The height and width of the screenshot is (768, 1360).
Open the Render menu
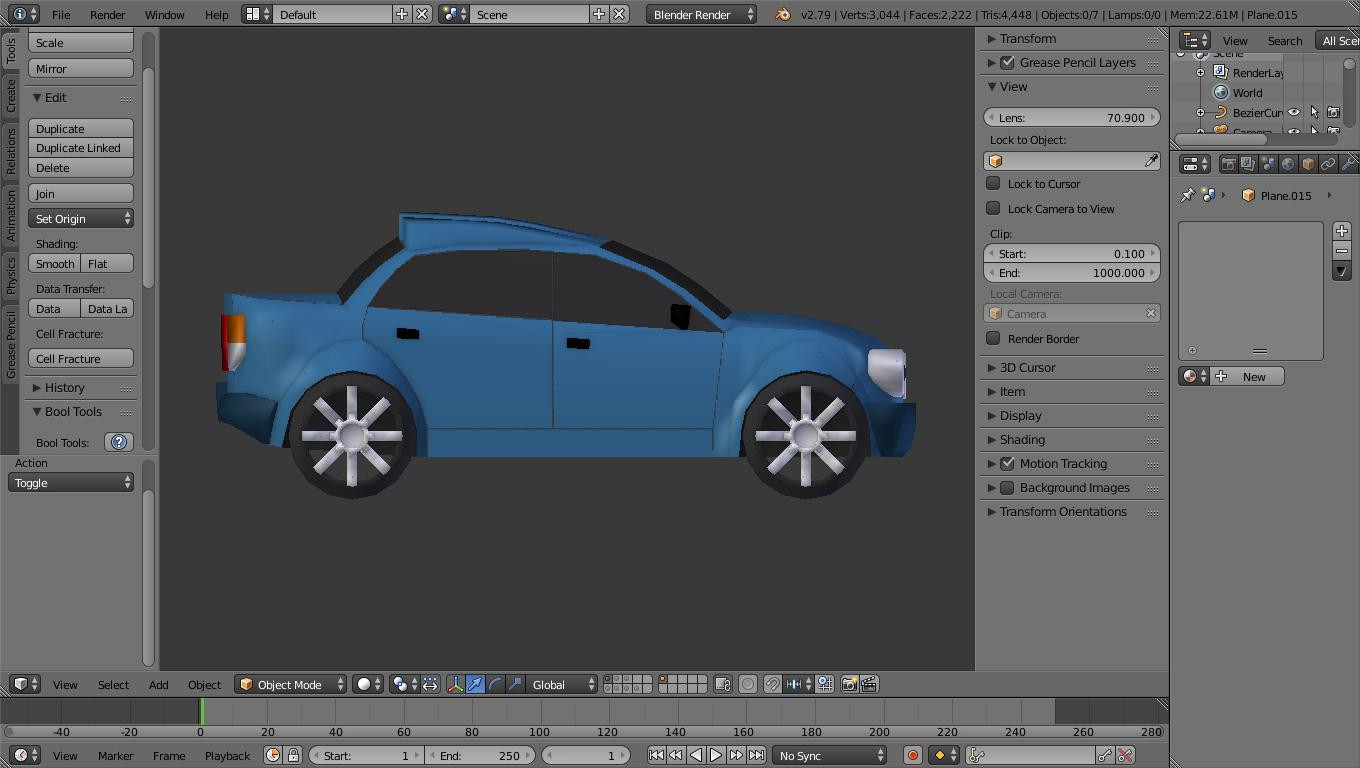pyautogui.click(x=107, y=14)
